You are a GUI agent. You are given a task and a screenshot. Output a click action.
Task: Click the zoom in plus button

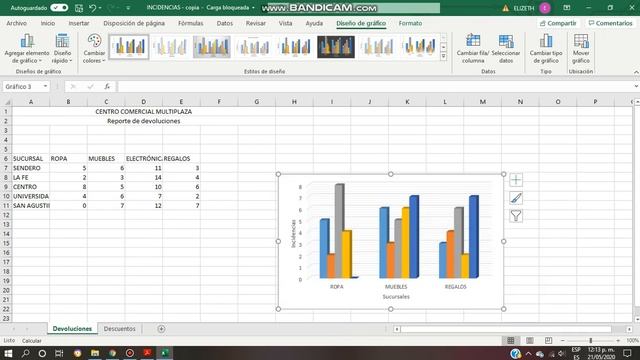point(618,340)
